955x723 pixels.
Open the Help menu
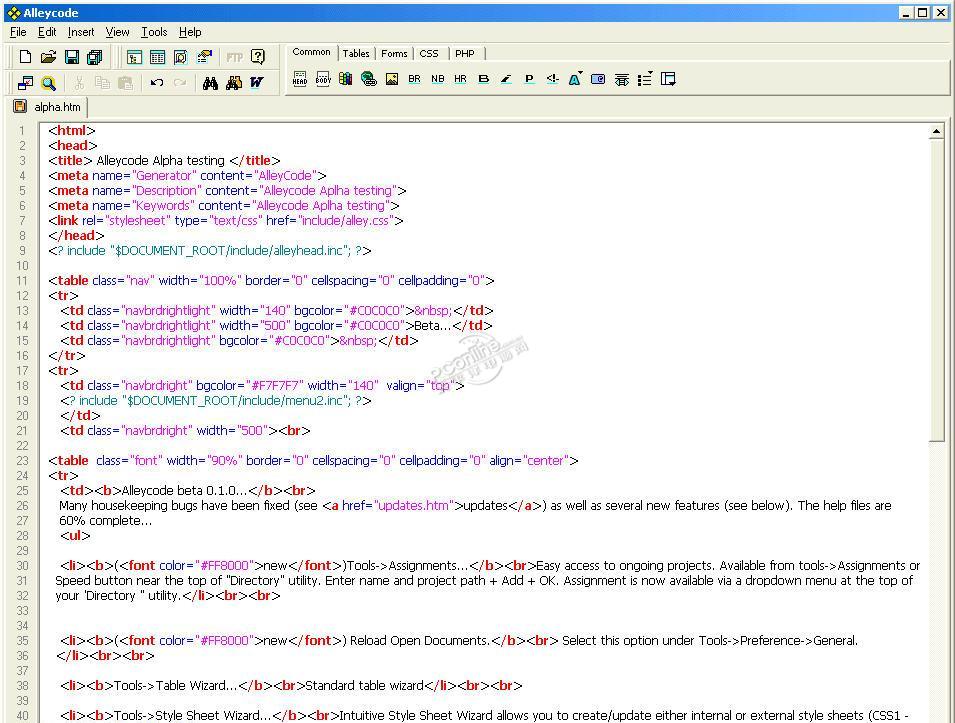pyautogui.click(x=190, y=32)
